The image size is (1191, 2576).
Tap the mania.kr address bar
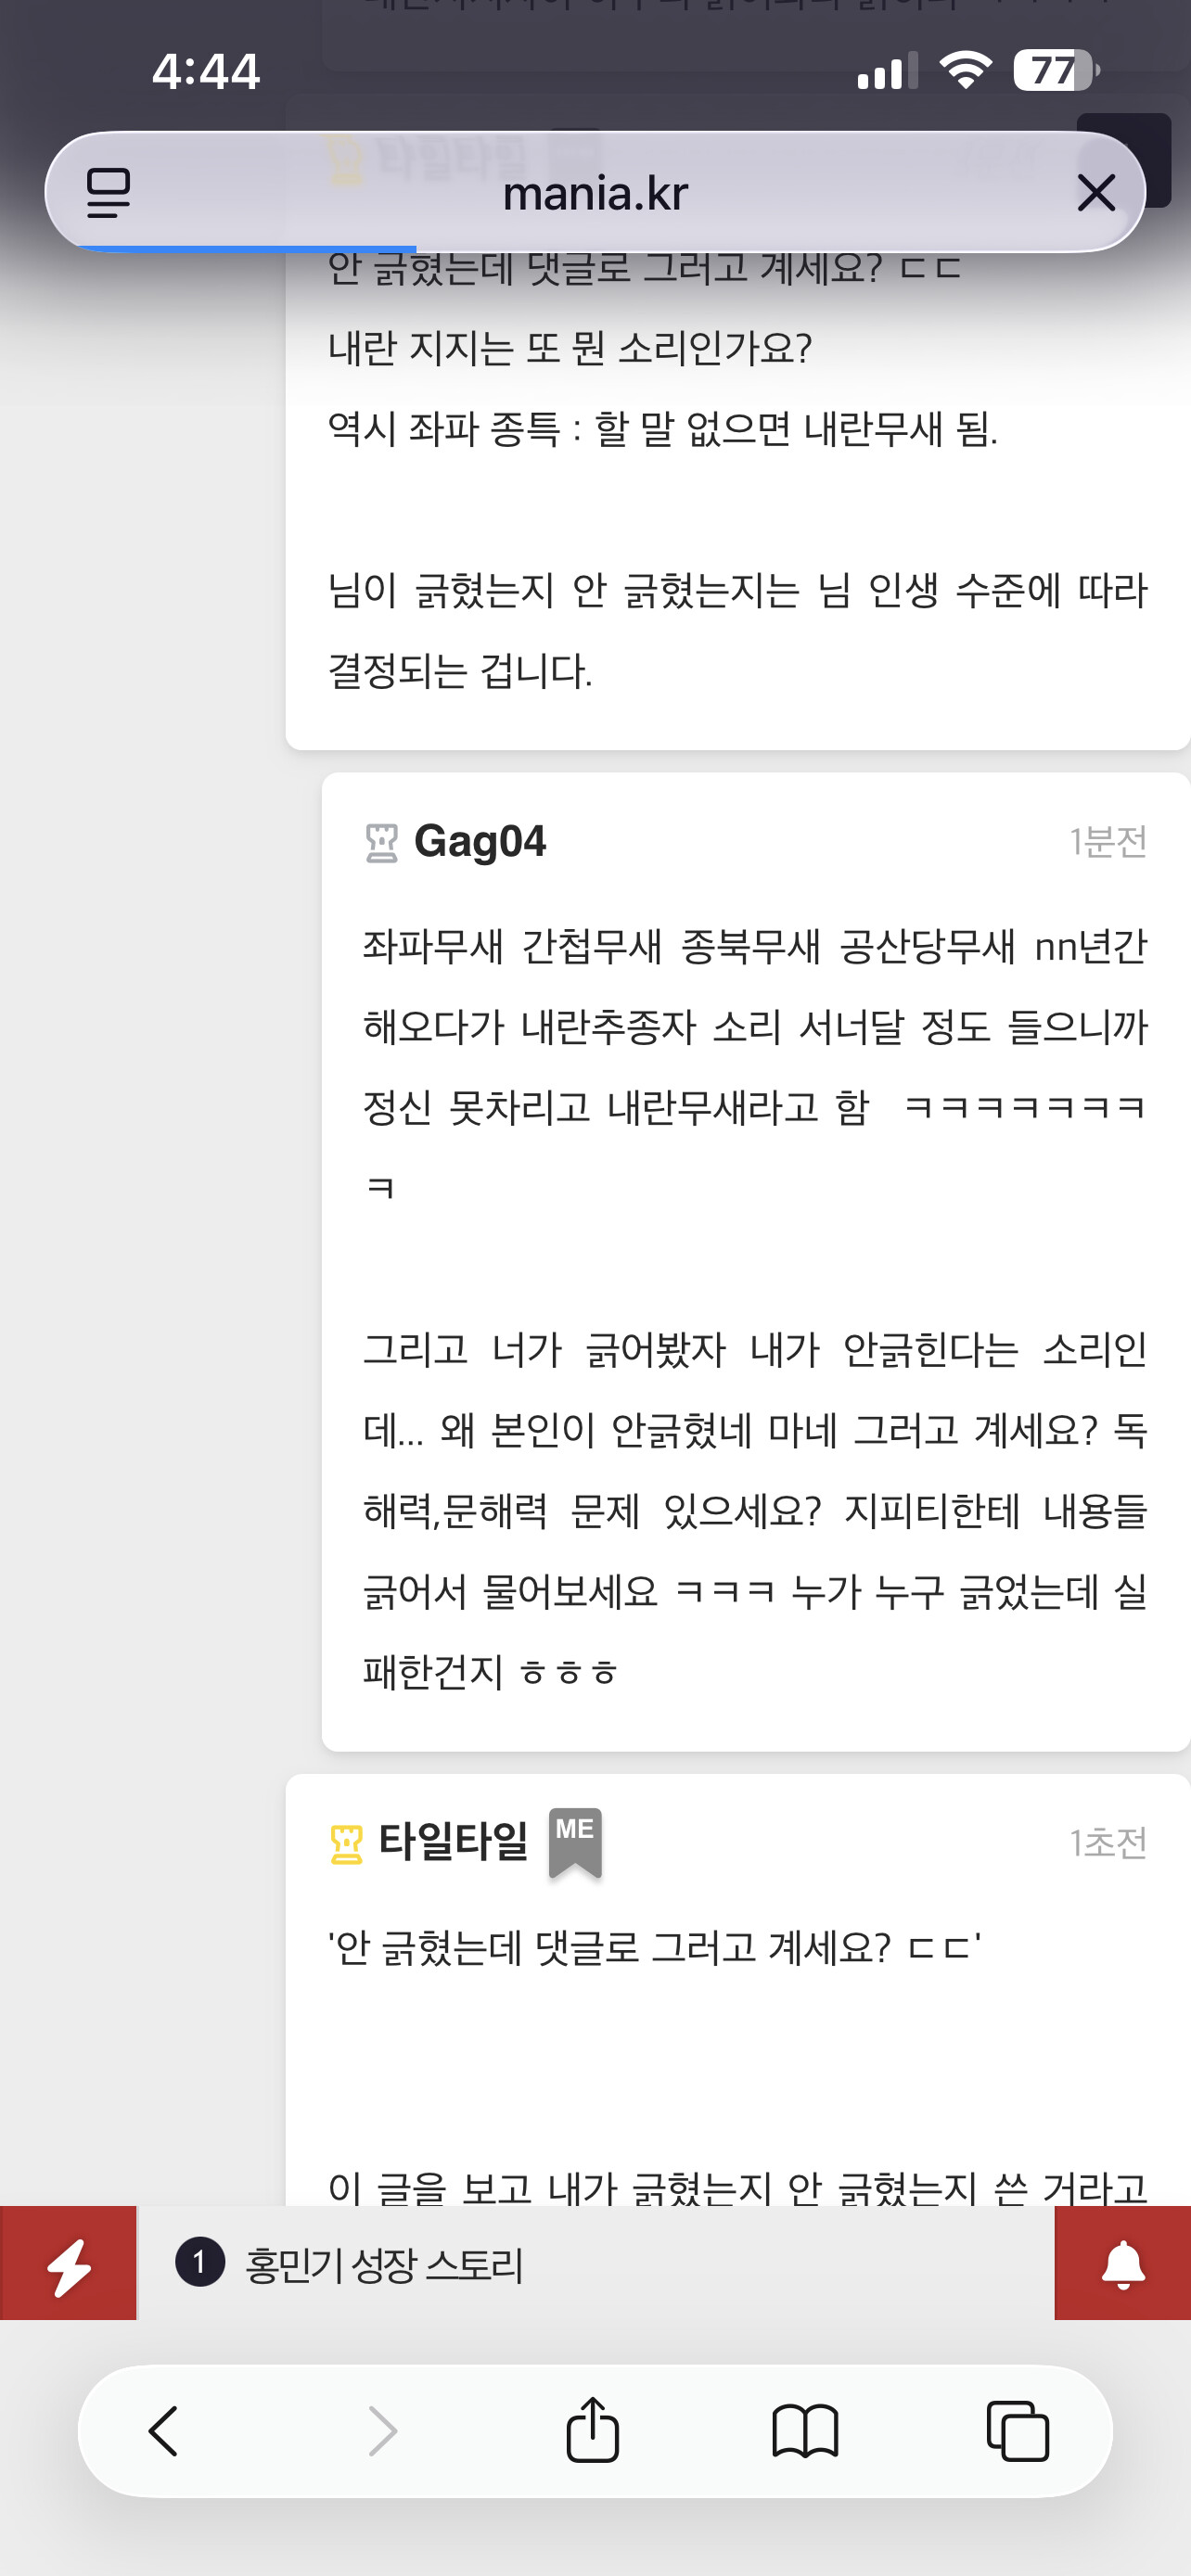tap(595, 192)
